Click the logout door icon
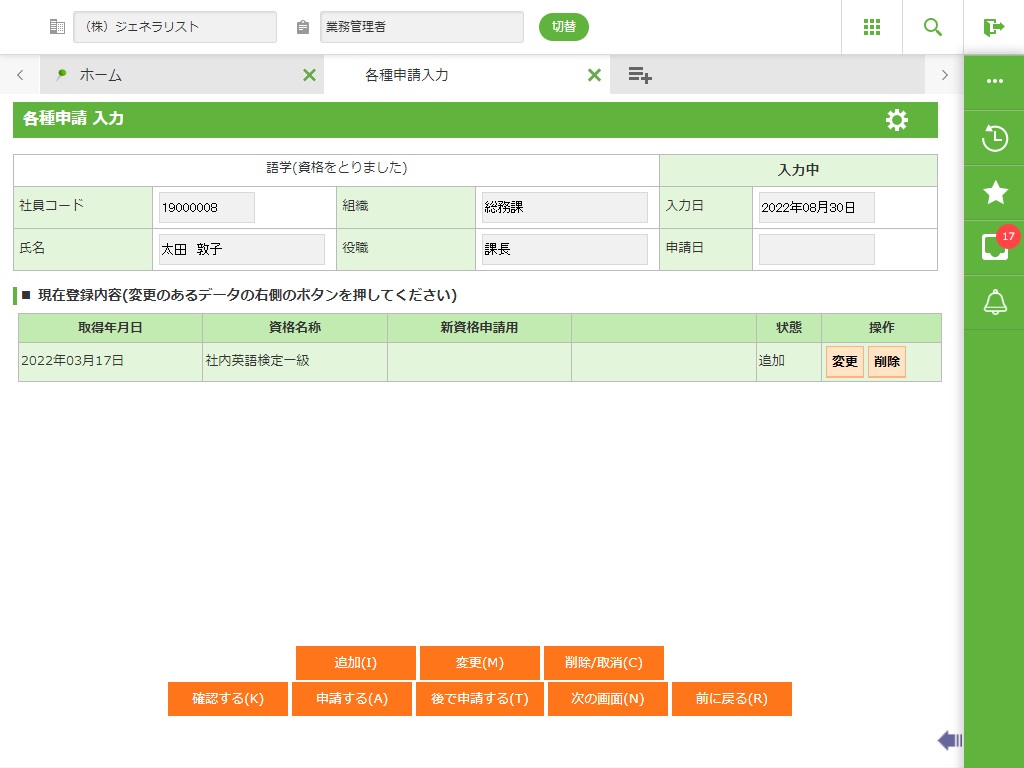 click(x=993, y=27)
